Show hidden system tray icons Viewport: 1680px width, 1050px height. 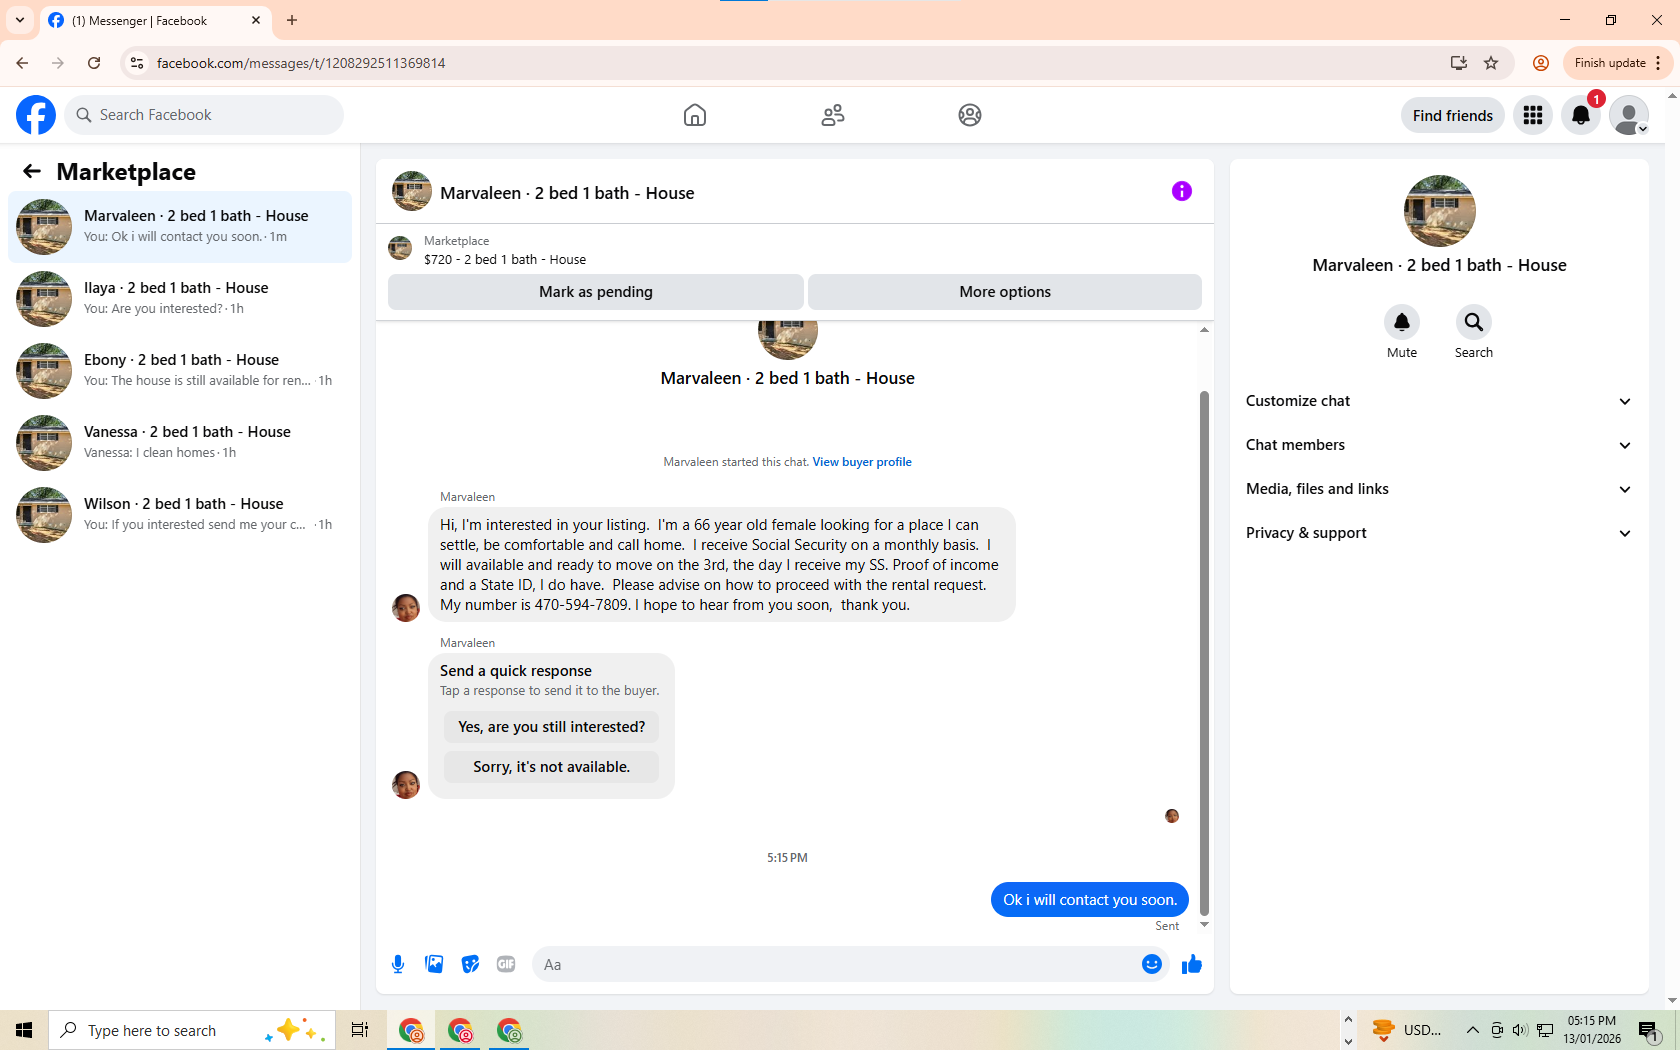click(1472, 1030)
